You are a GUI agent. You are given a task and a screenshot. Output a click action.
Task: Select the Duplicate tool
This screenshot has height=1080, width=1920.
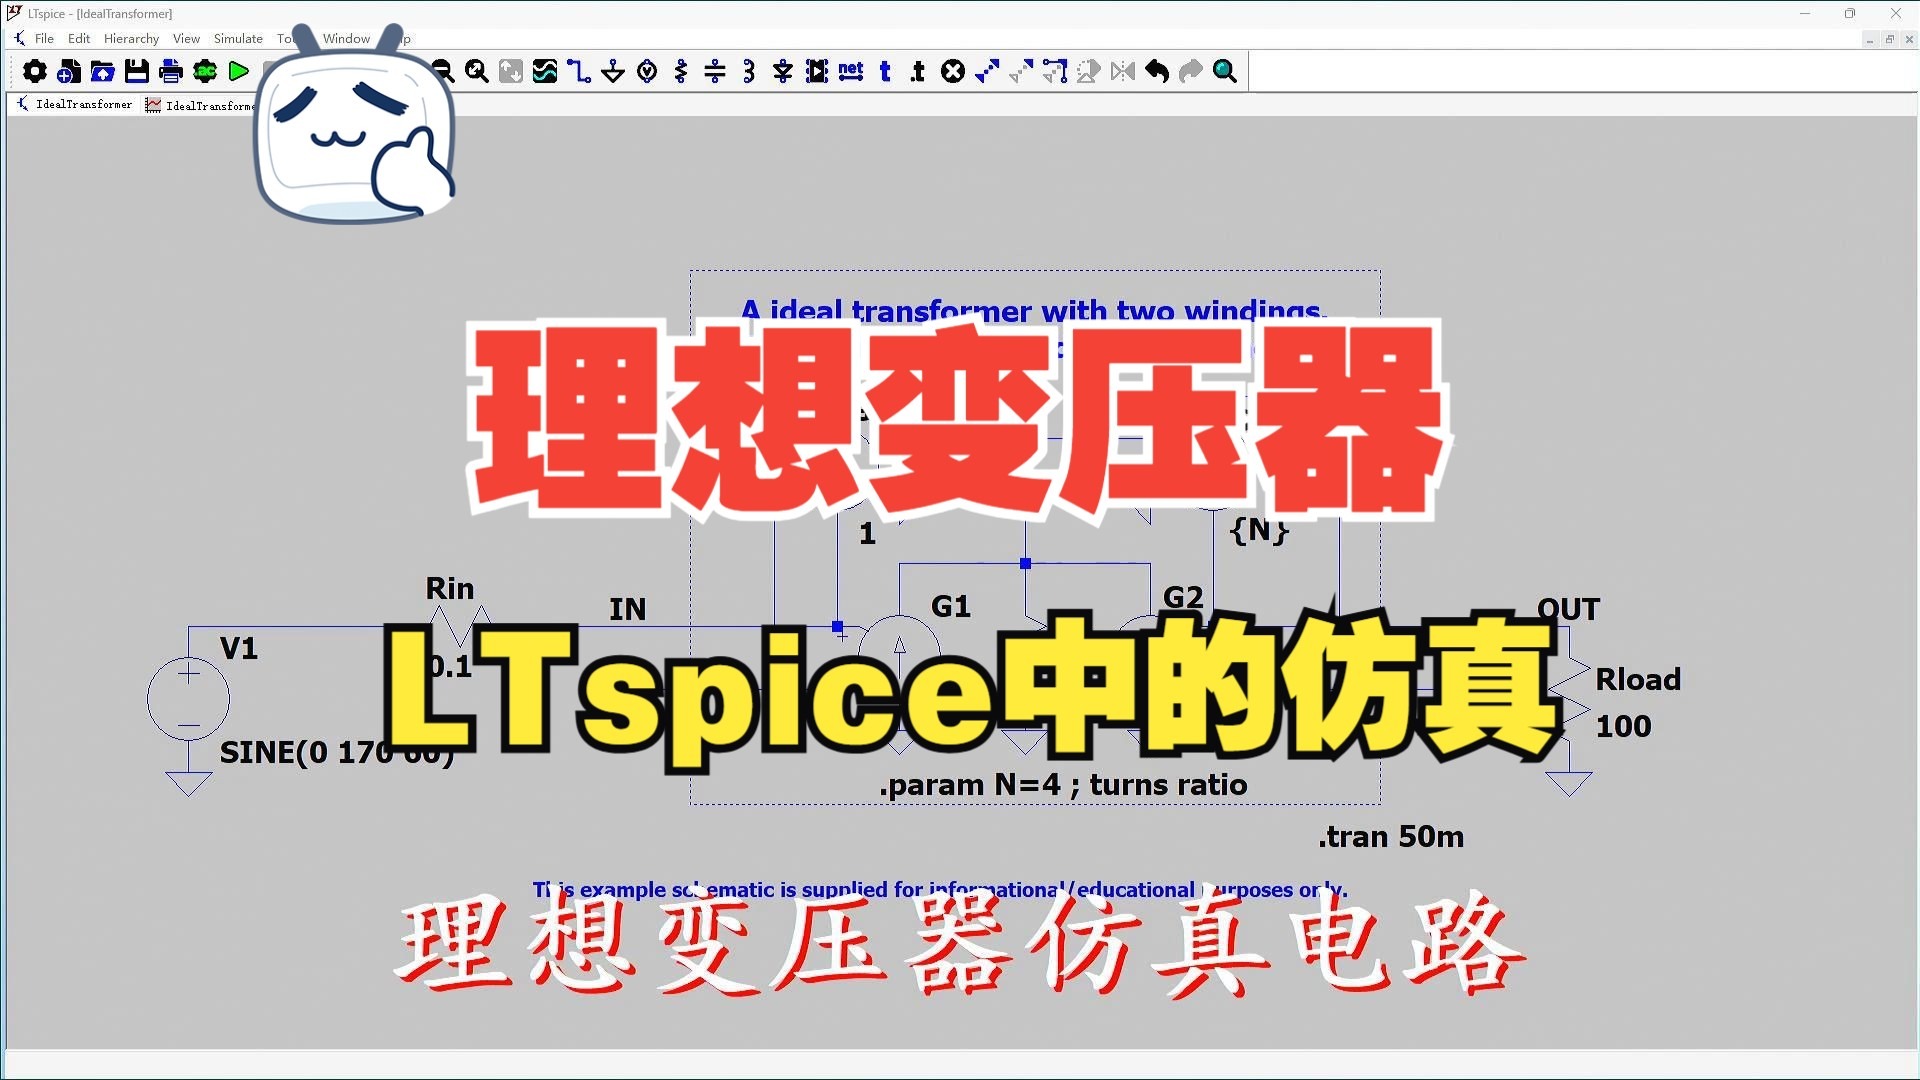(987, 71)
